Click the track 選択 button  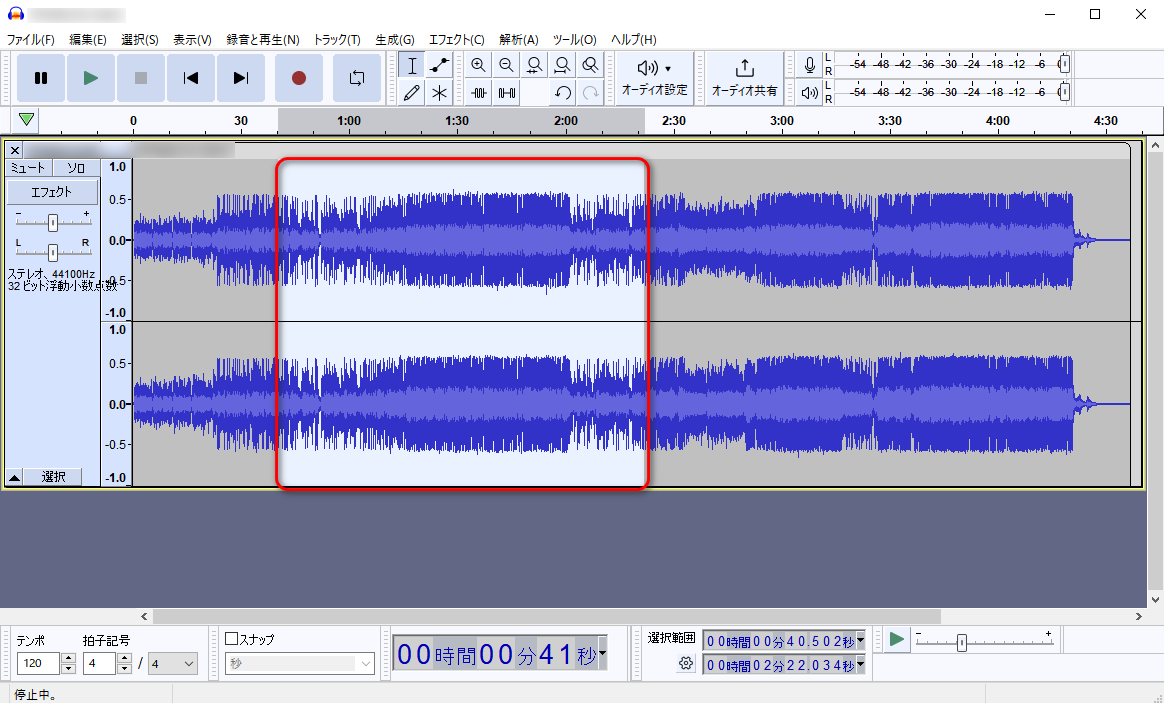point(53,477)
